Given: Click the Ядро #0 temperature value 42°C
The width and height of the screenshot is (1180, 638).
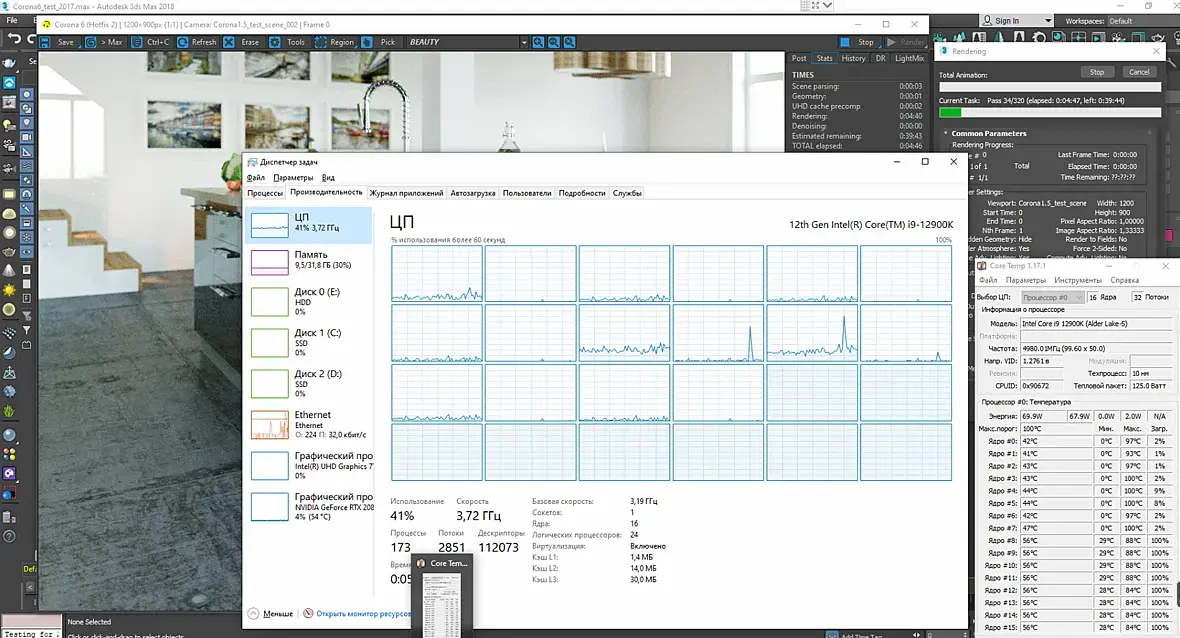Looking at the screenshot, I should pos(1057,441).
